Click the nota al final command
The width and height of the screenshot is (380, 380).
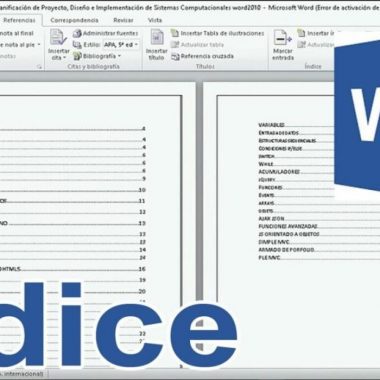point(17,33)
